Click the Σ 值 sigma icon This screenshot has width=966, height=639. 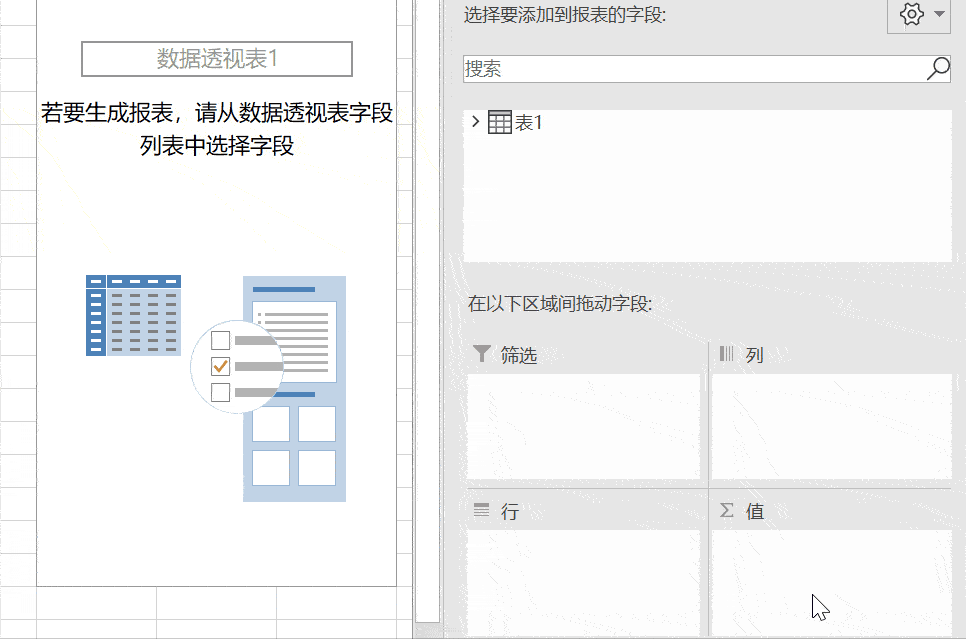pyautogui.click(x=727, y=510)
